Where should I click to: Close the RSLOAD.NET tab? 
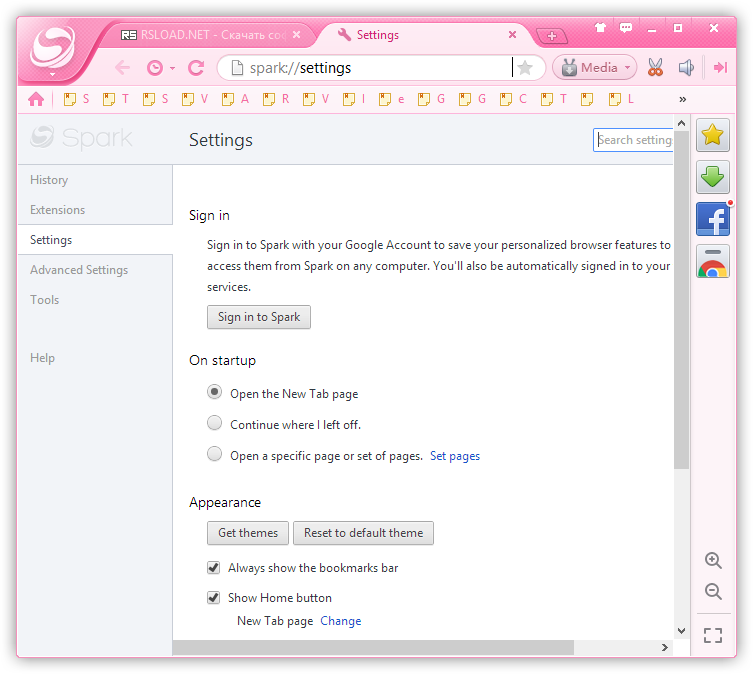297,35
